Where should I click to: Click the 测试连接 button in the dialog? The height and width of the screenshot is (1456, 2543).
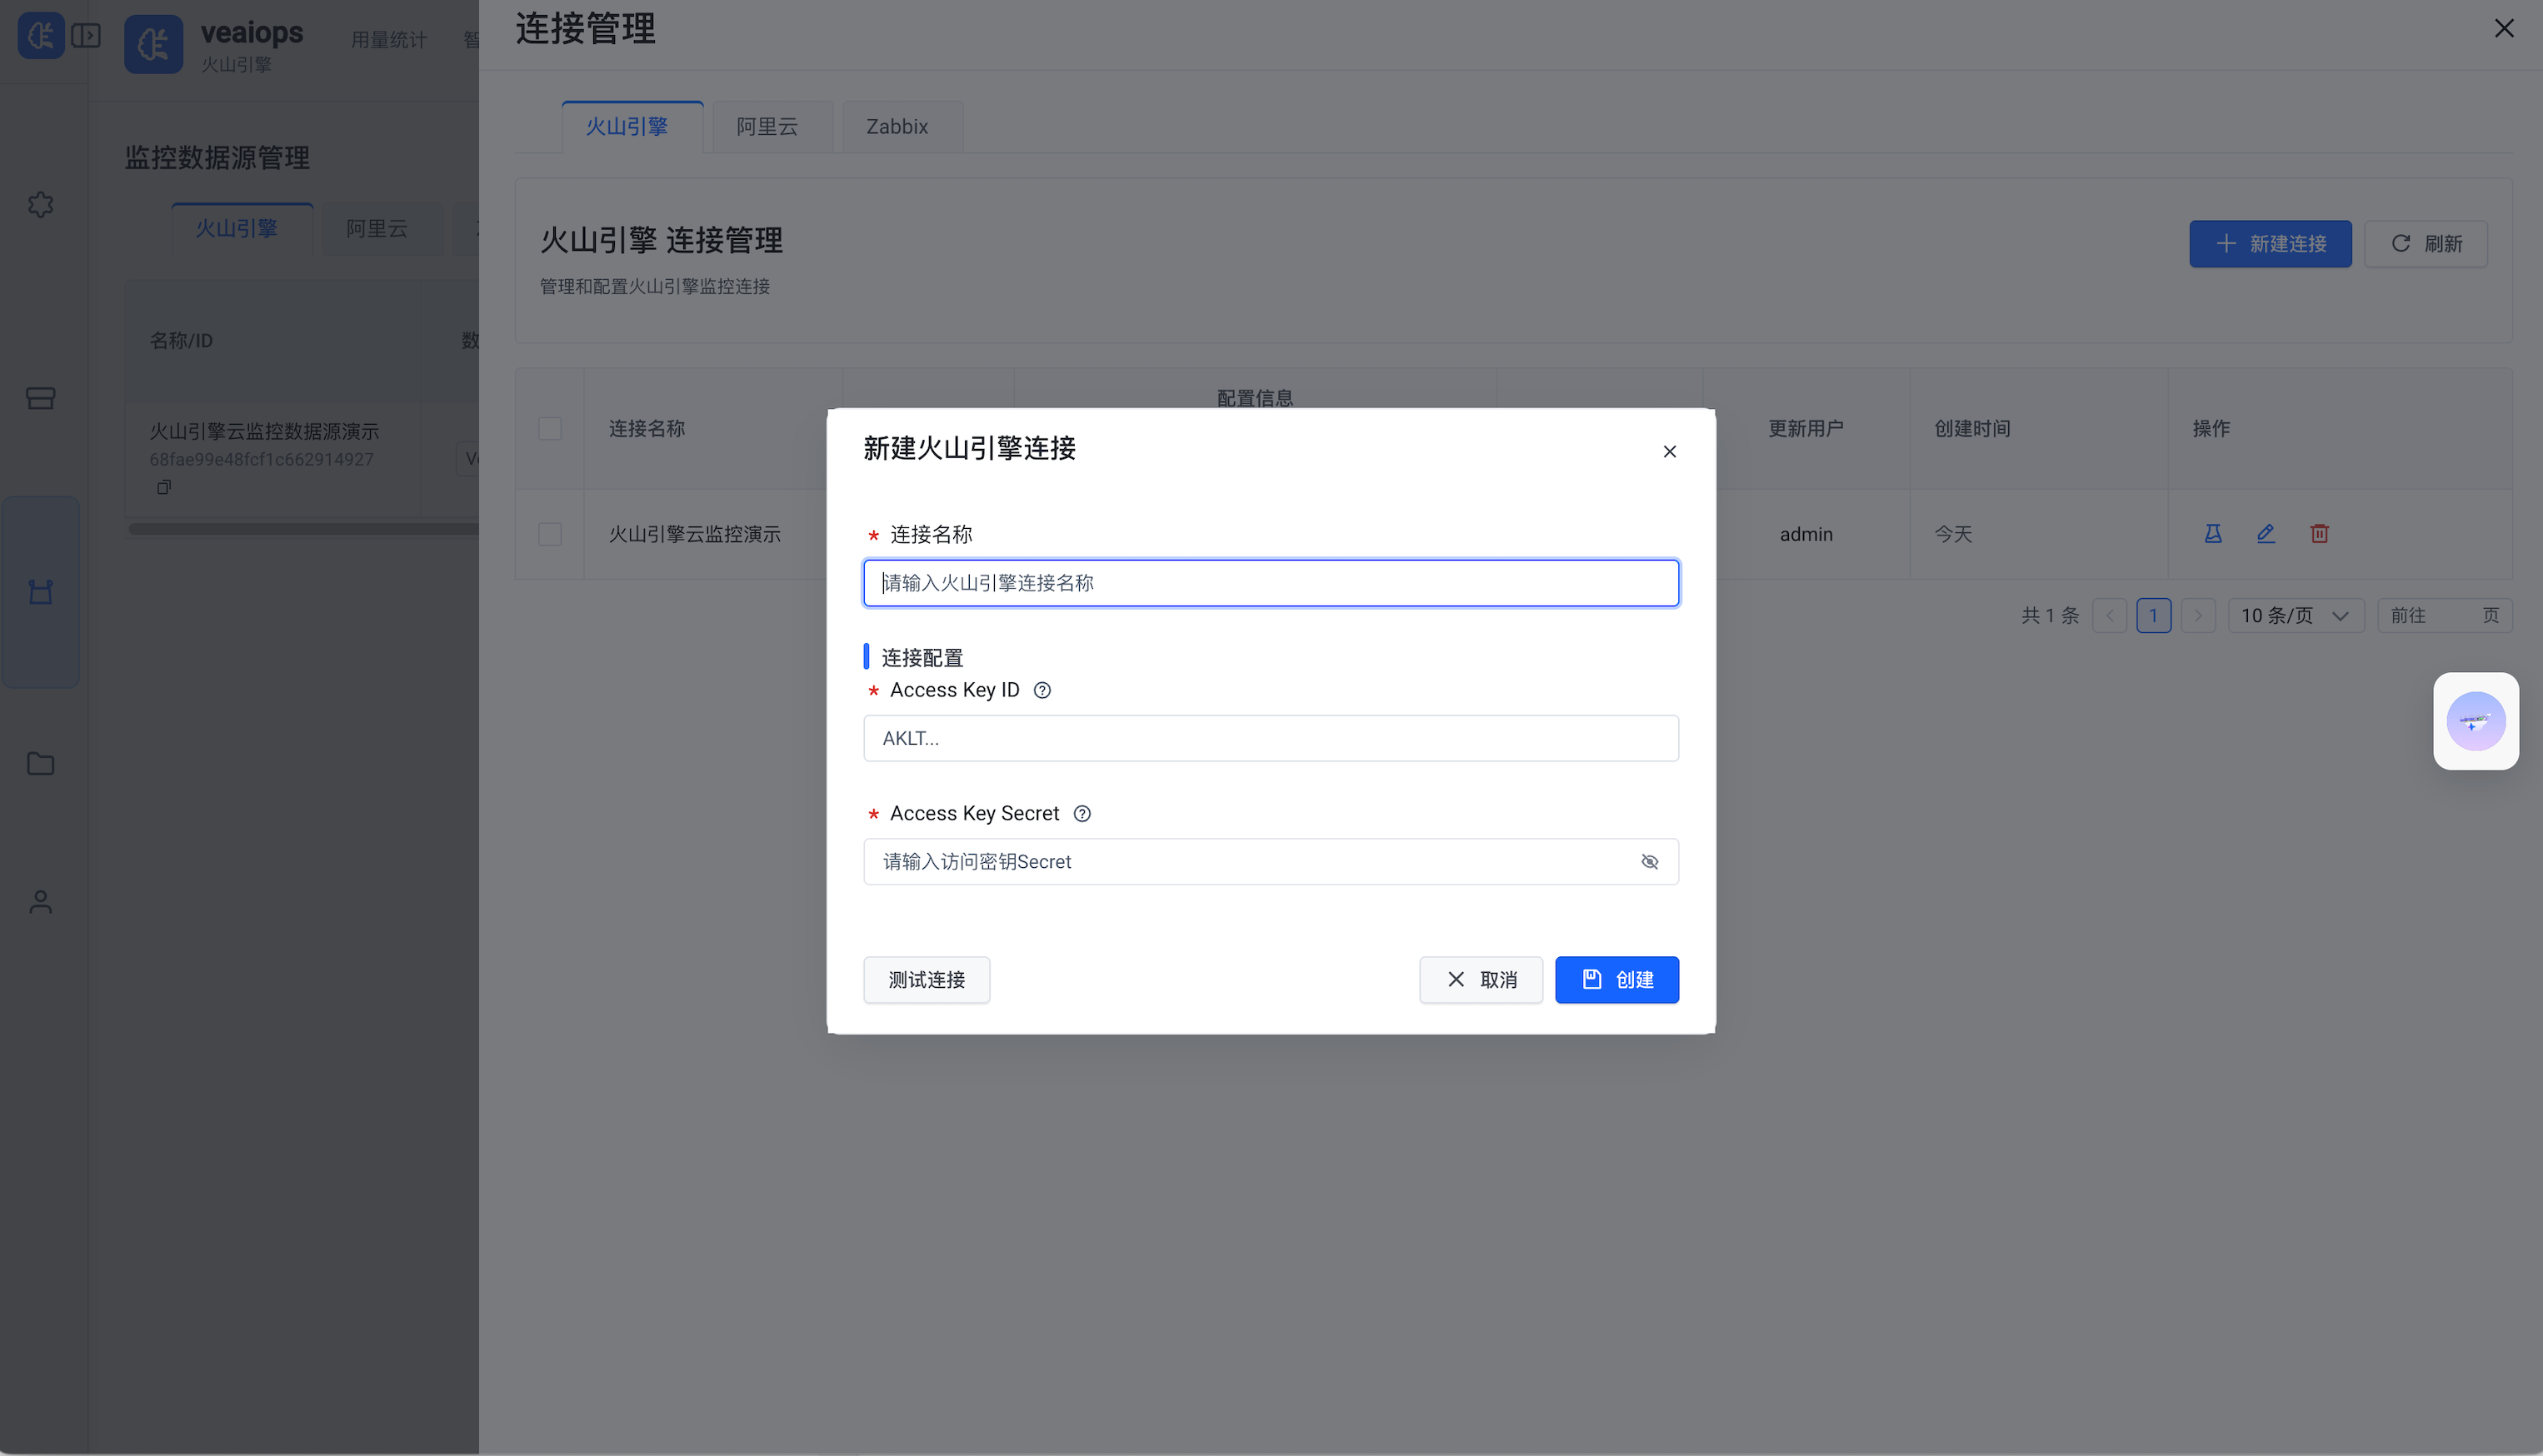[x=926, y=979]
